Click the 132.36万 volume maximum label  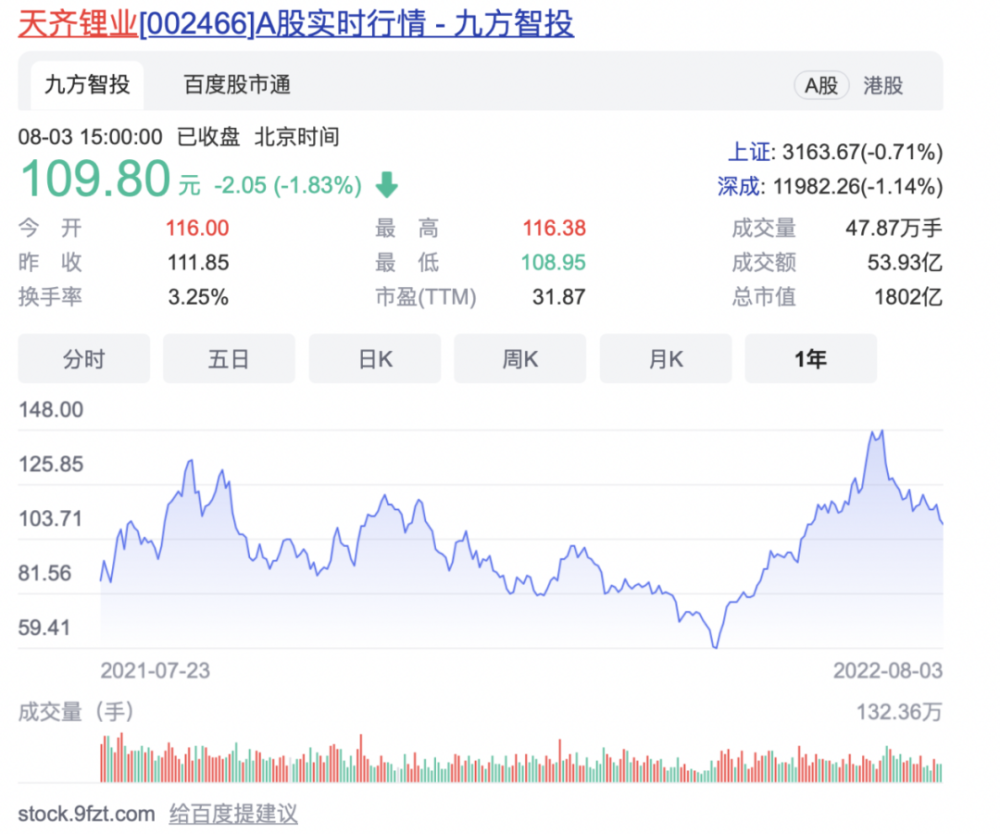coord(899,712)
